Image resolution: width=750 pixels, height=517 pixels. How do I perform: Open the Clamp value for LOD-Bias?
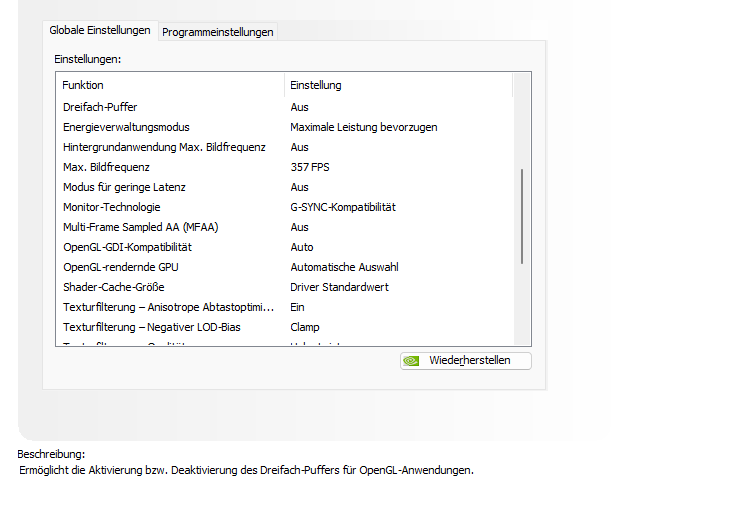(305, 328)
